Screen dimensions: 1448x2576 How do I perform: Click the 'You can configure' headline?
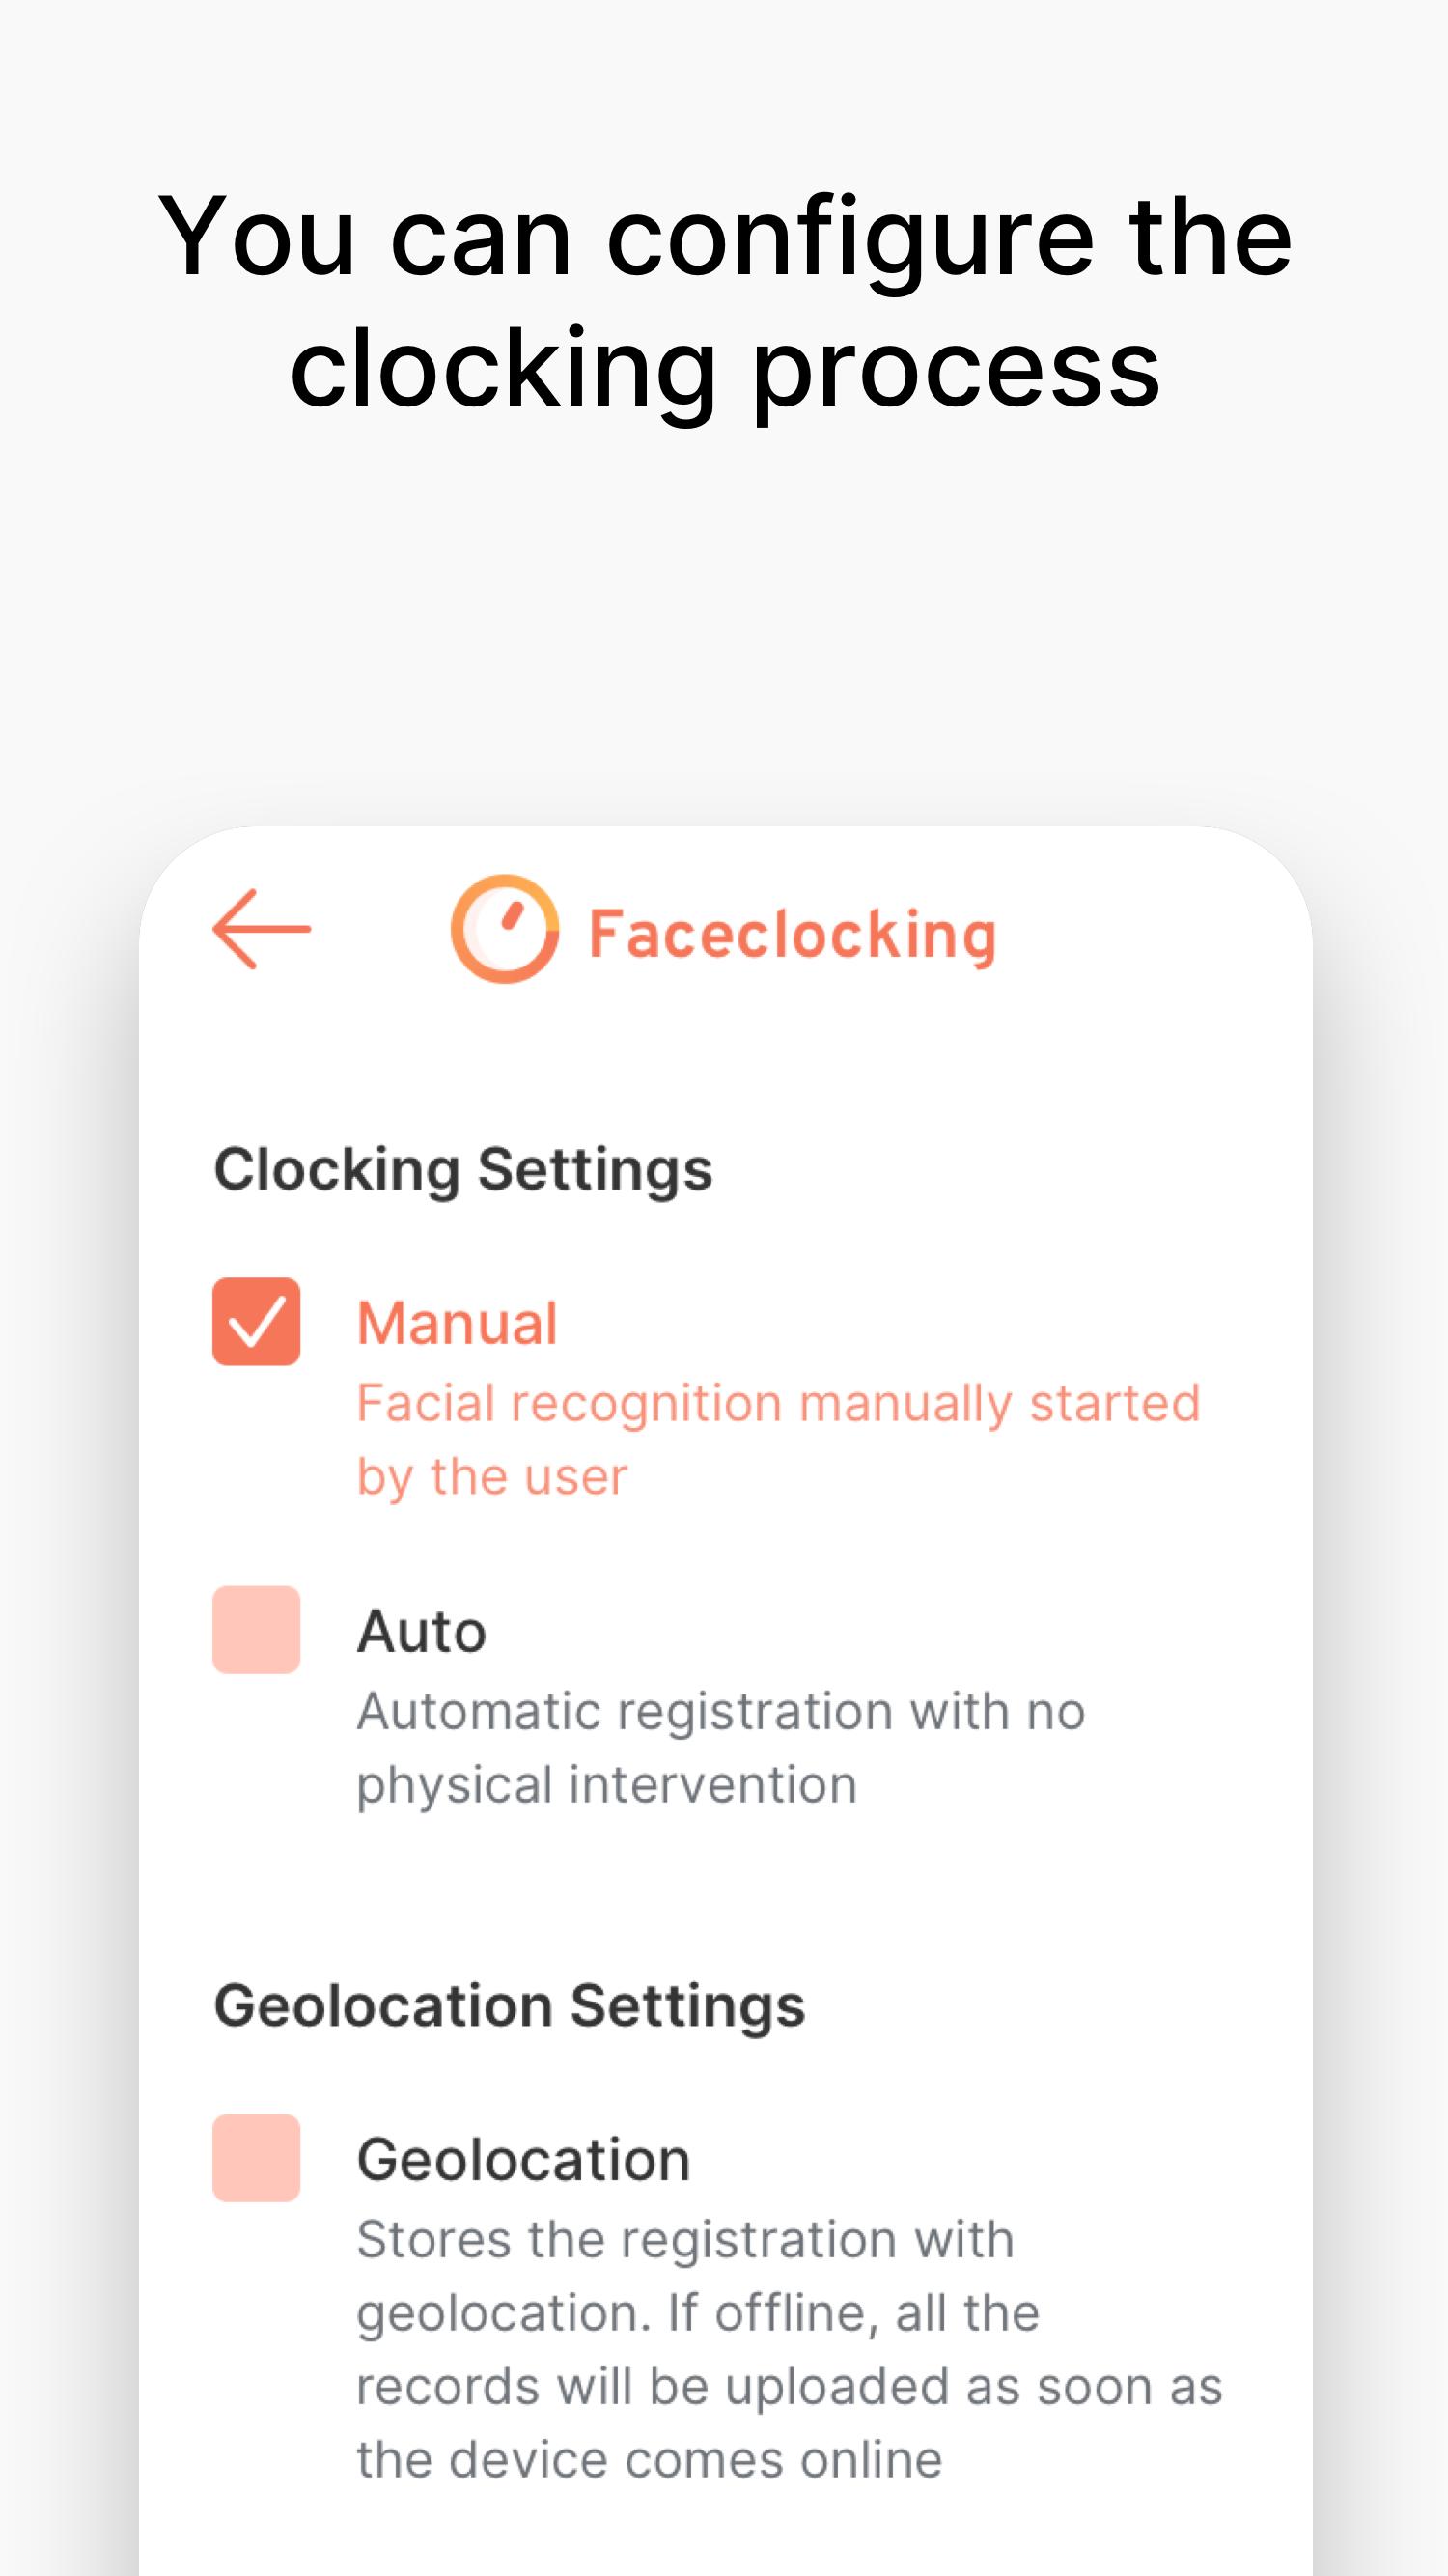click(725, 236)
